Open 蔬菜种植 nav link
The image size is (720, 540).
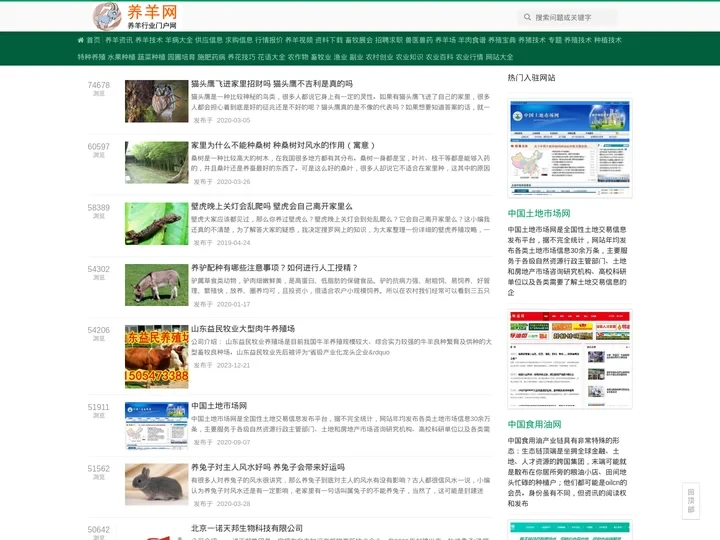coord(152,57)
